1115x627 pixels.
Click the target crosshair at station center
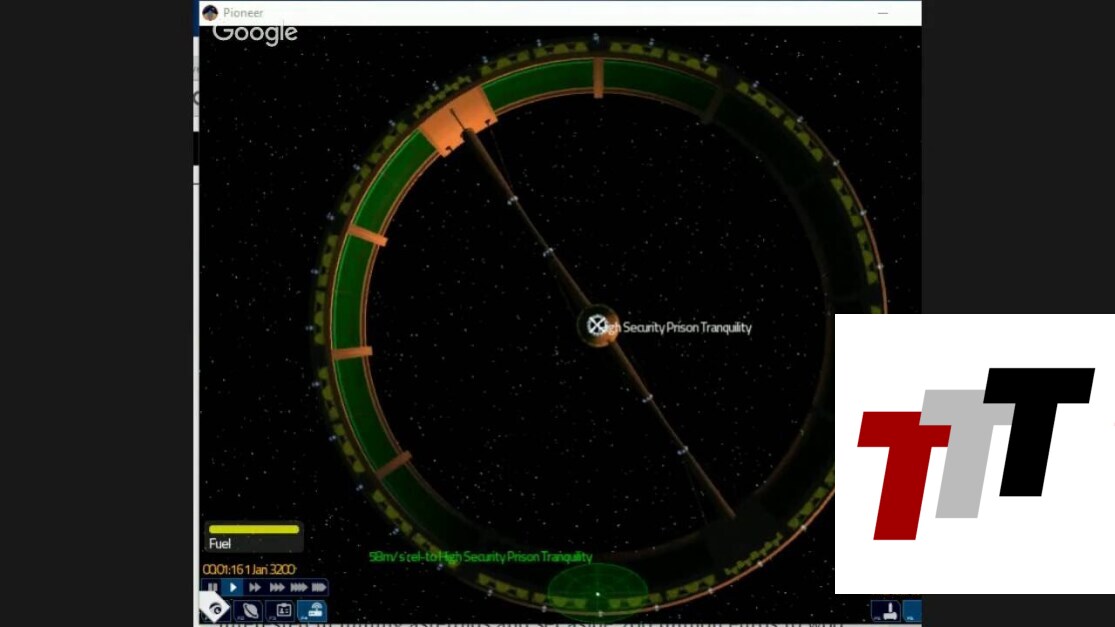pos(597,325)
